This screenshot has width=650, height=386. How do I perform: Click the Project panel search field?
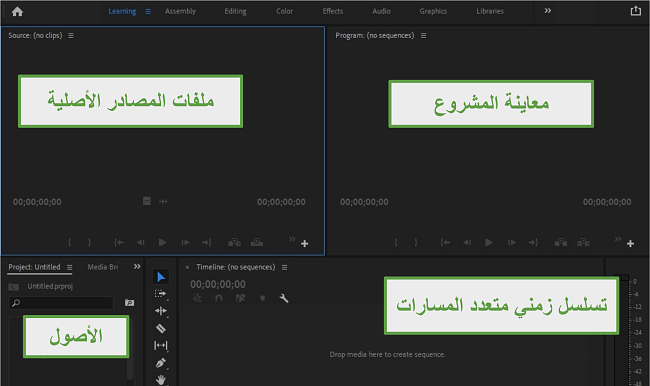[x=61, y=303]
